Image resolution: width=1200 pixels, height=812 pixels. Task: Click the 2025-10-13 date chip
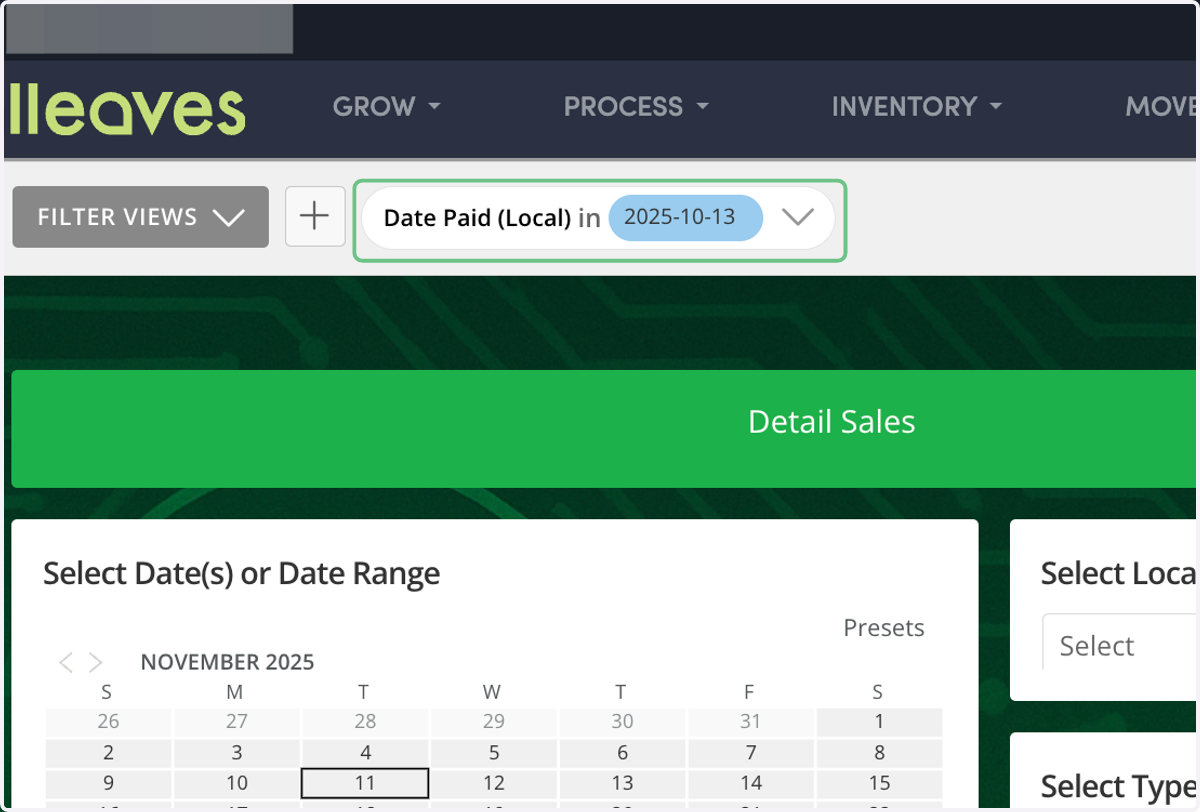(685, 218)
